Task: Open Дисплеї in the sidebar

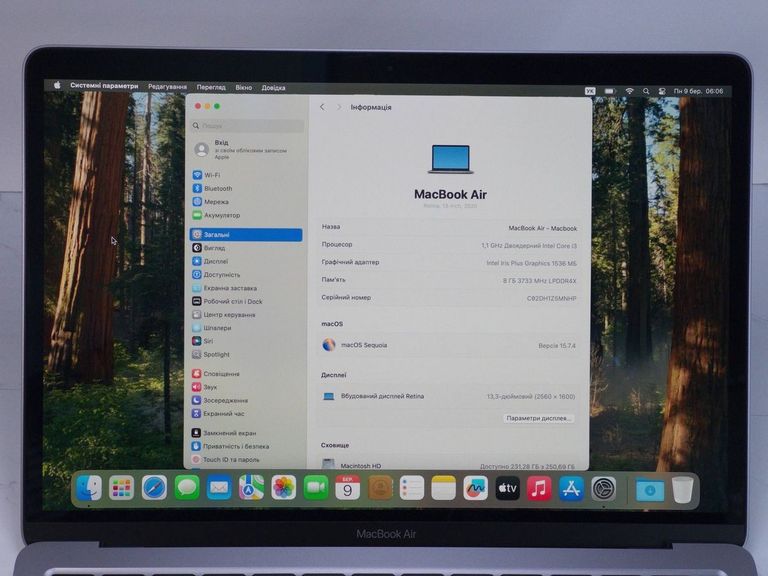Action: (x=210, y=261)
